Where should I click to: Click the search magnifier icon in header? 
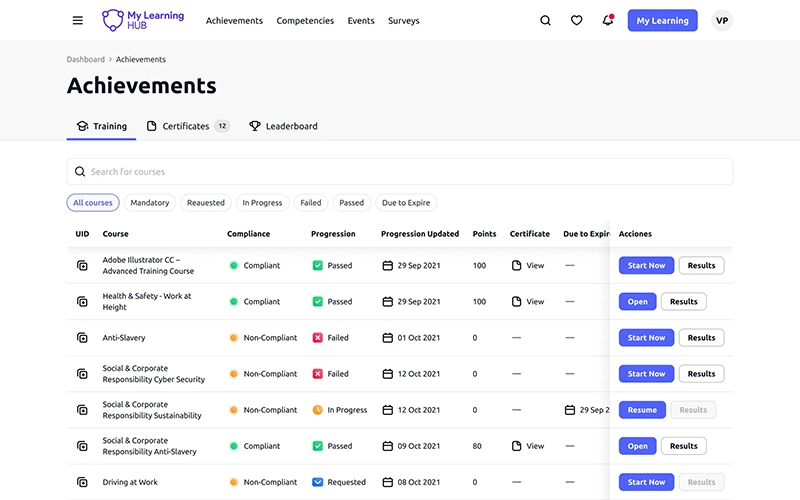(x=545, y=21)
